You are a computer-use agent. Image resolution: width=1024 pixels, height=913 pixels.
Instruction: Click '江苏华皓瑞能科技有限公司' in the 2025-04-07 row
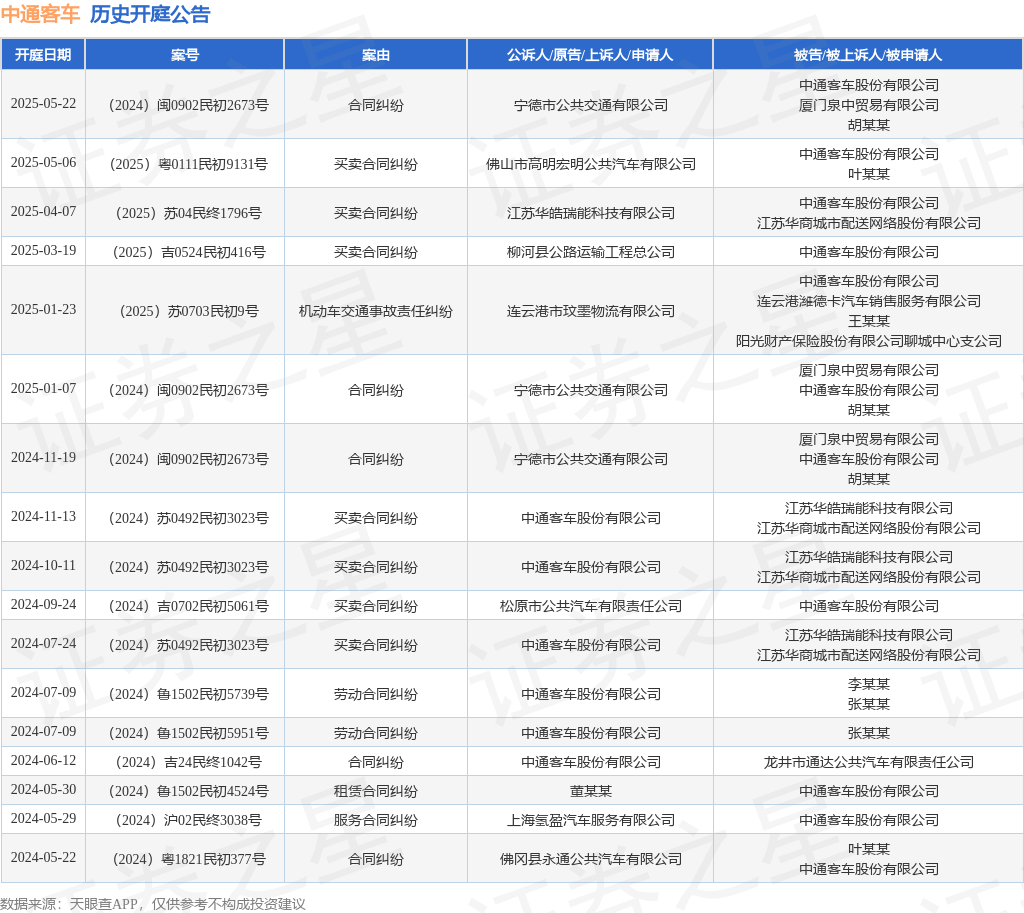tap(590, 213)
